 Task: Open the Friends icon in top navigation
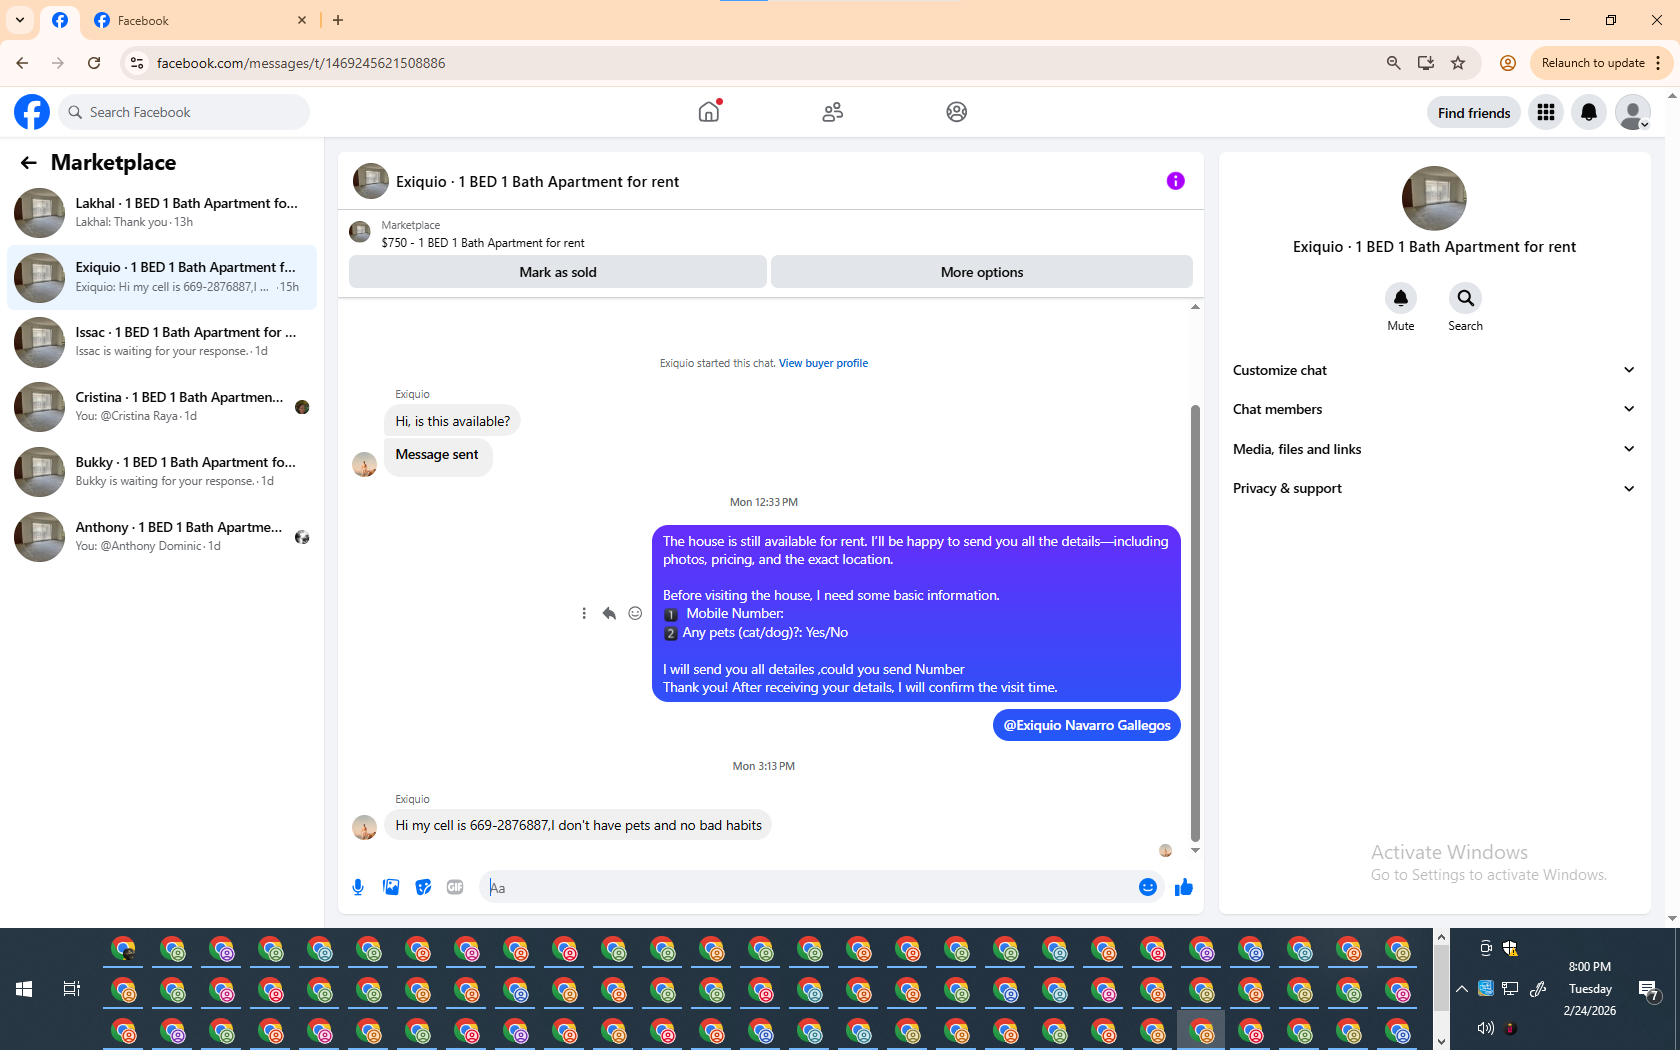tap(833, 112)
